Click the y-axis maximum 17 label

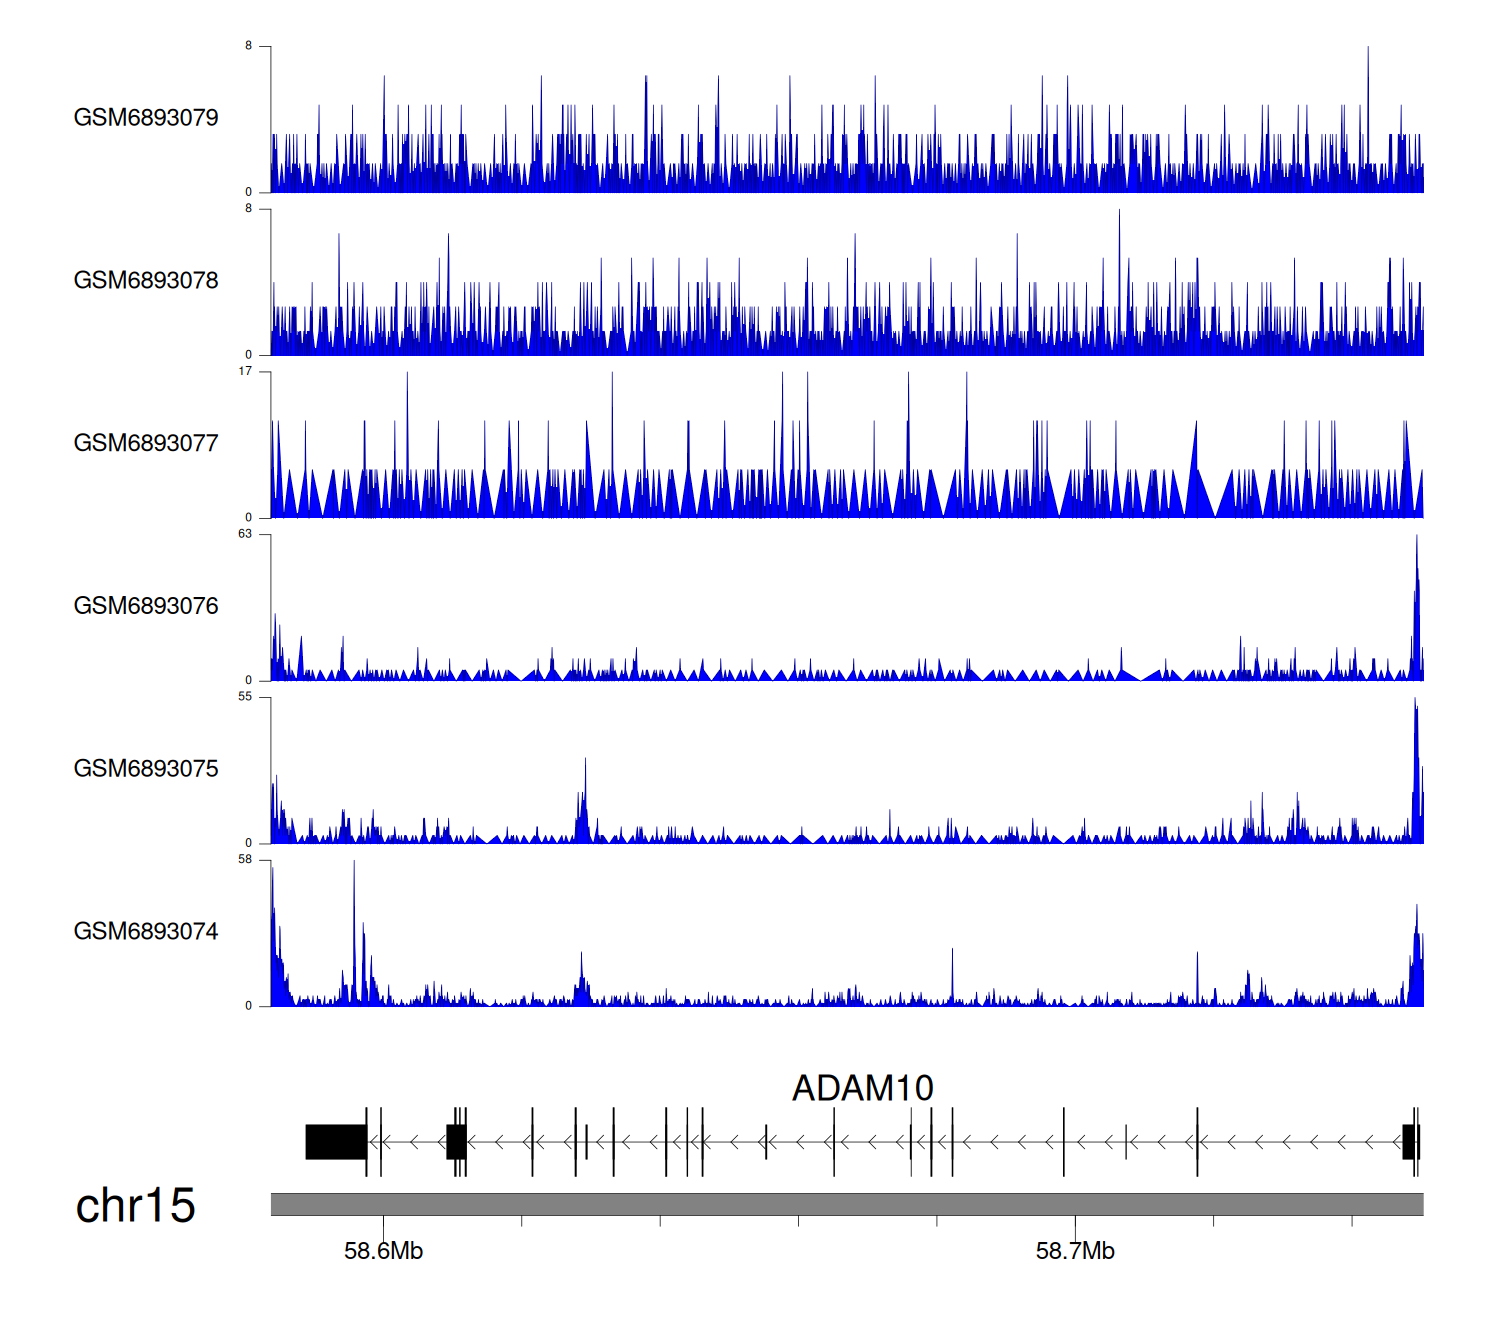pyautogui.click(x=245, y=371)
